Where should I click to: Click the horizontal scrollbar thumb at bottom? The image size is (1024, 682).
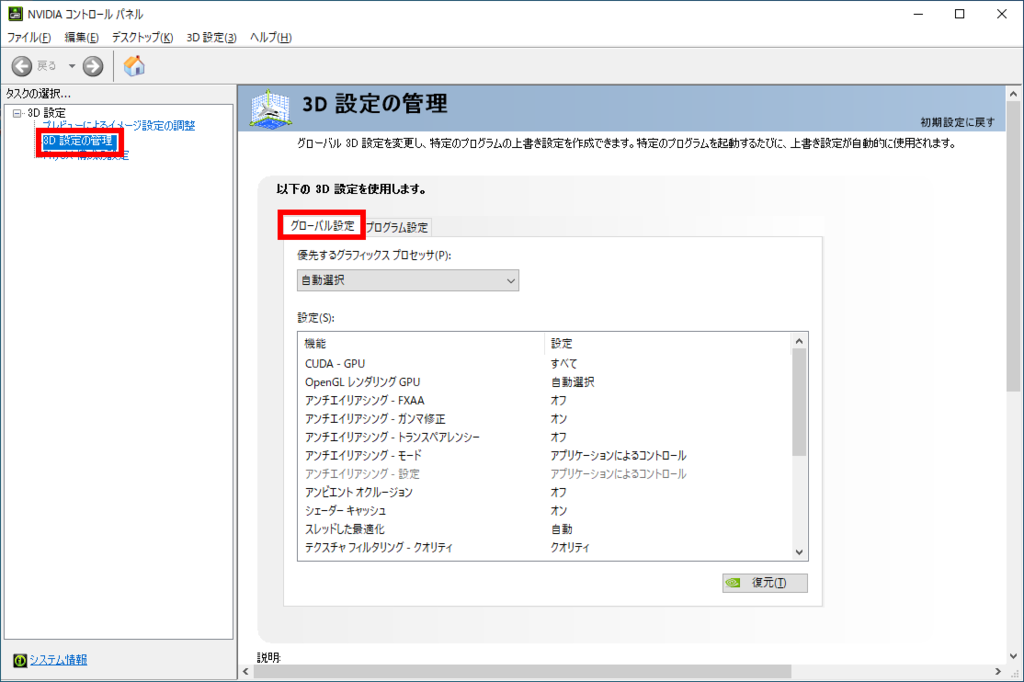coord(522,672)
